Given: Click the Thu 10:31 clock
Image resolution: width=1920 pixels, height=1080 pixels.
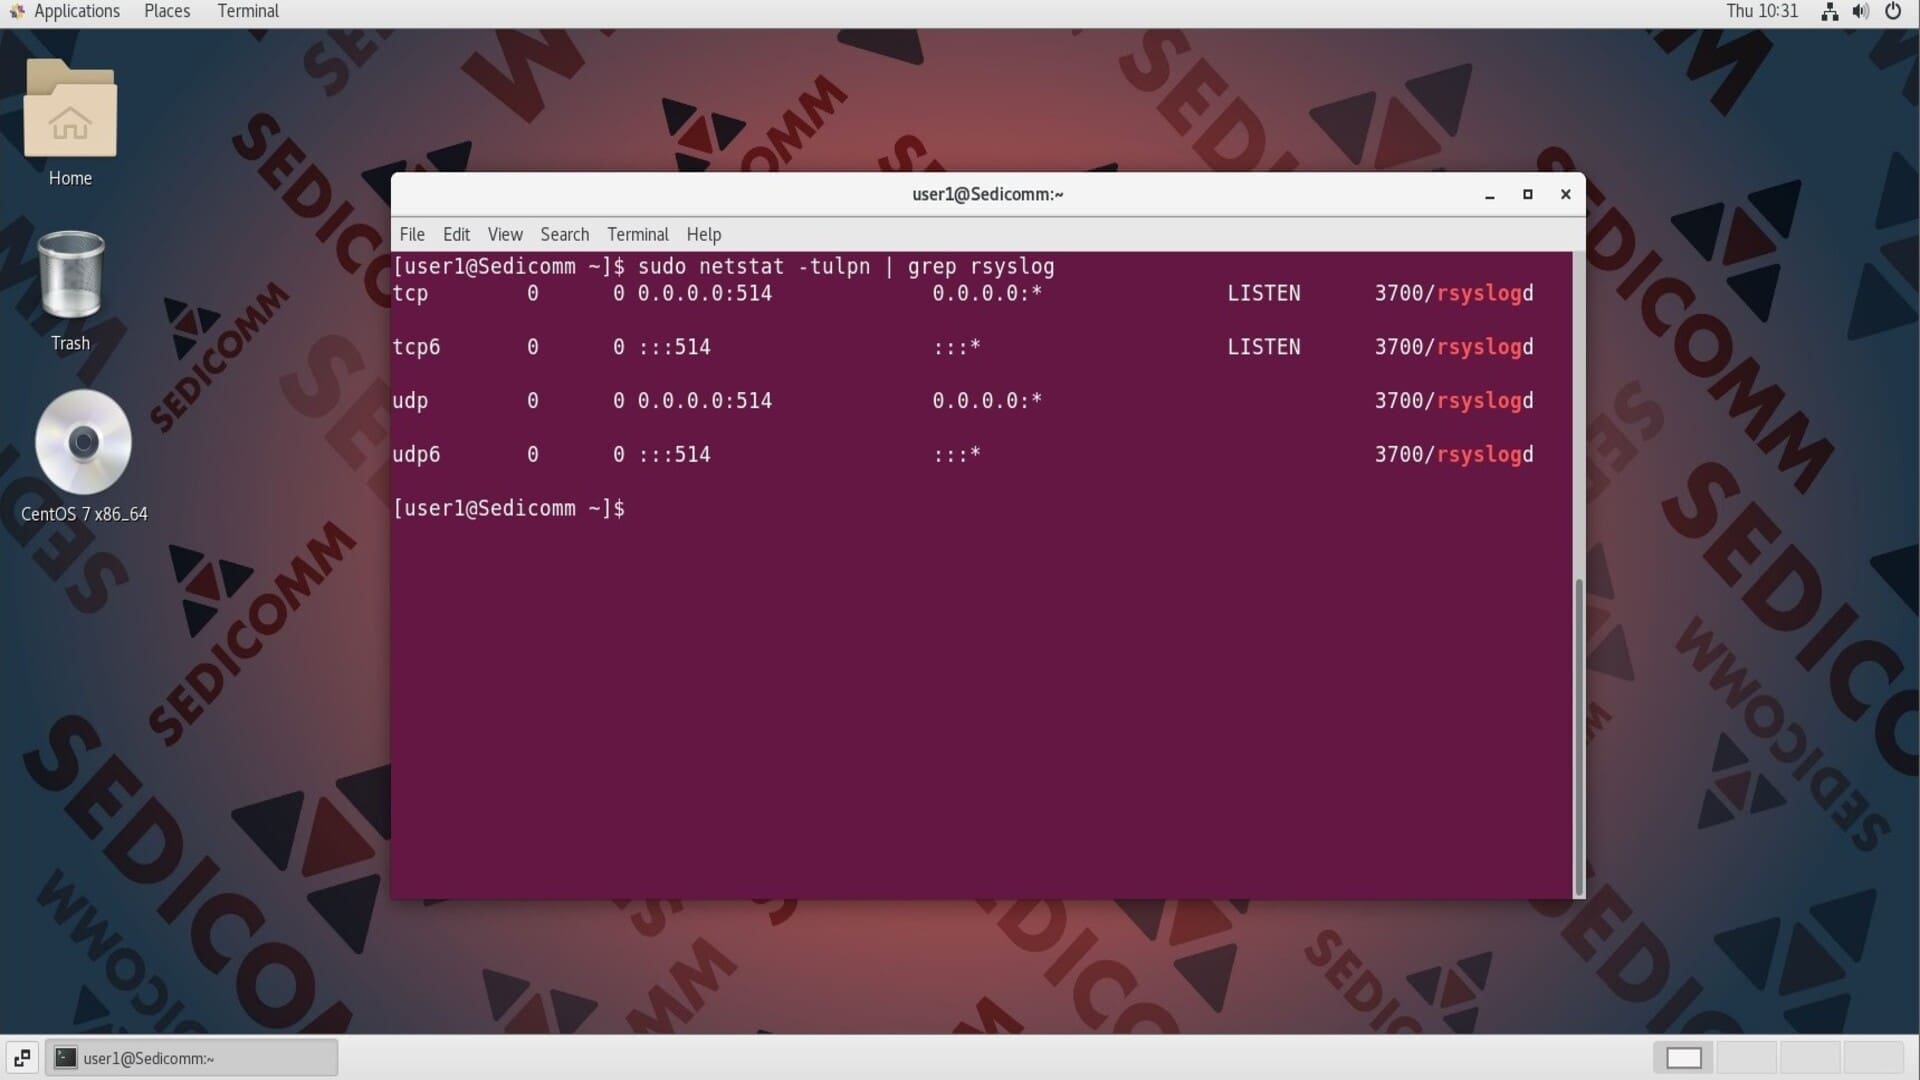Looking at the screenshot, I should tap(1761, 11).
